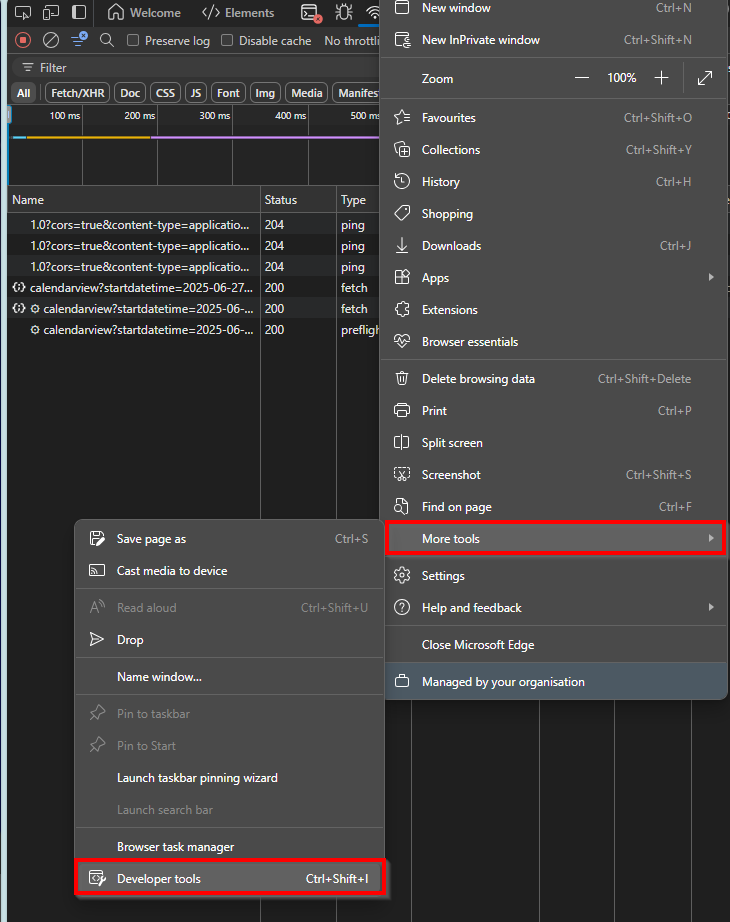Open the network search magnifier
The image size is (730, 922).
point(106,40)
